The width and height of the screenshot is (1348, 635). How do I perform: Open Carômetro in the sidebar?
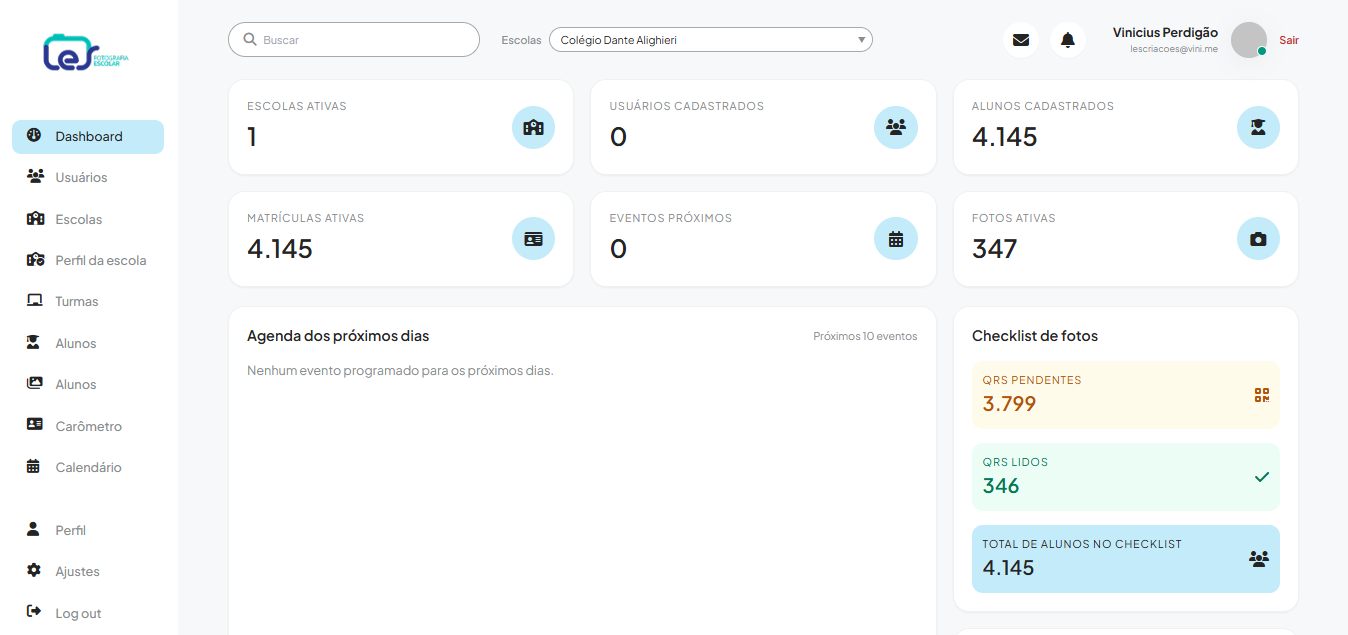coord(88,426)
